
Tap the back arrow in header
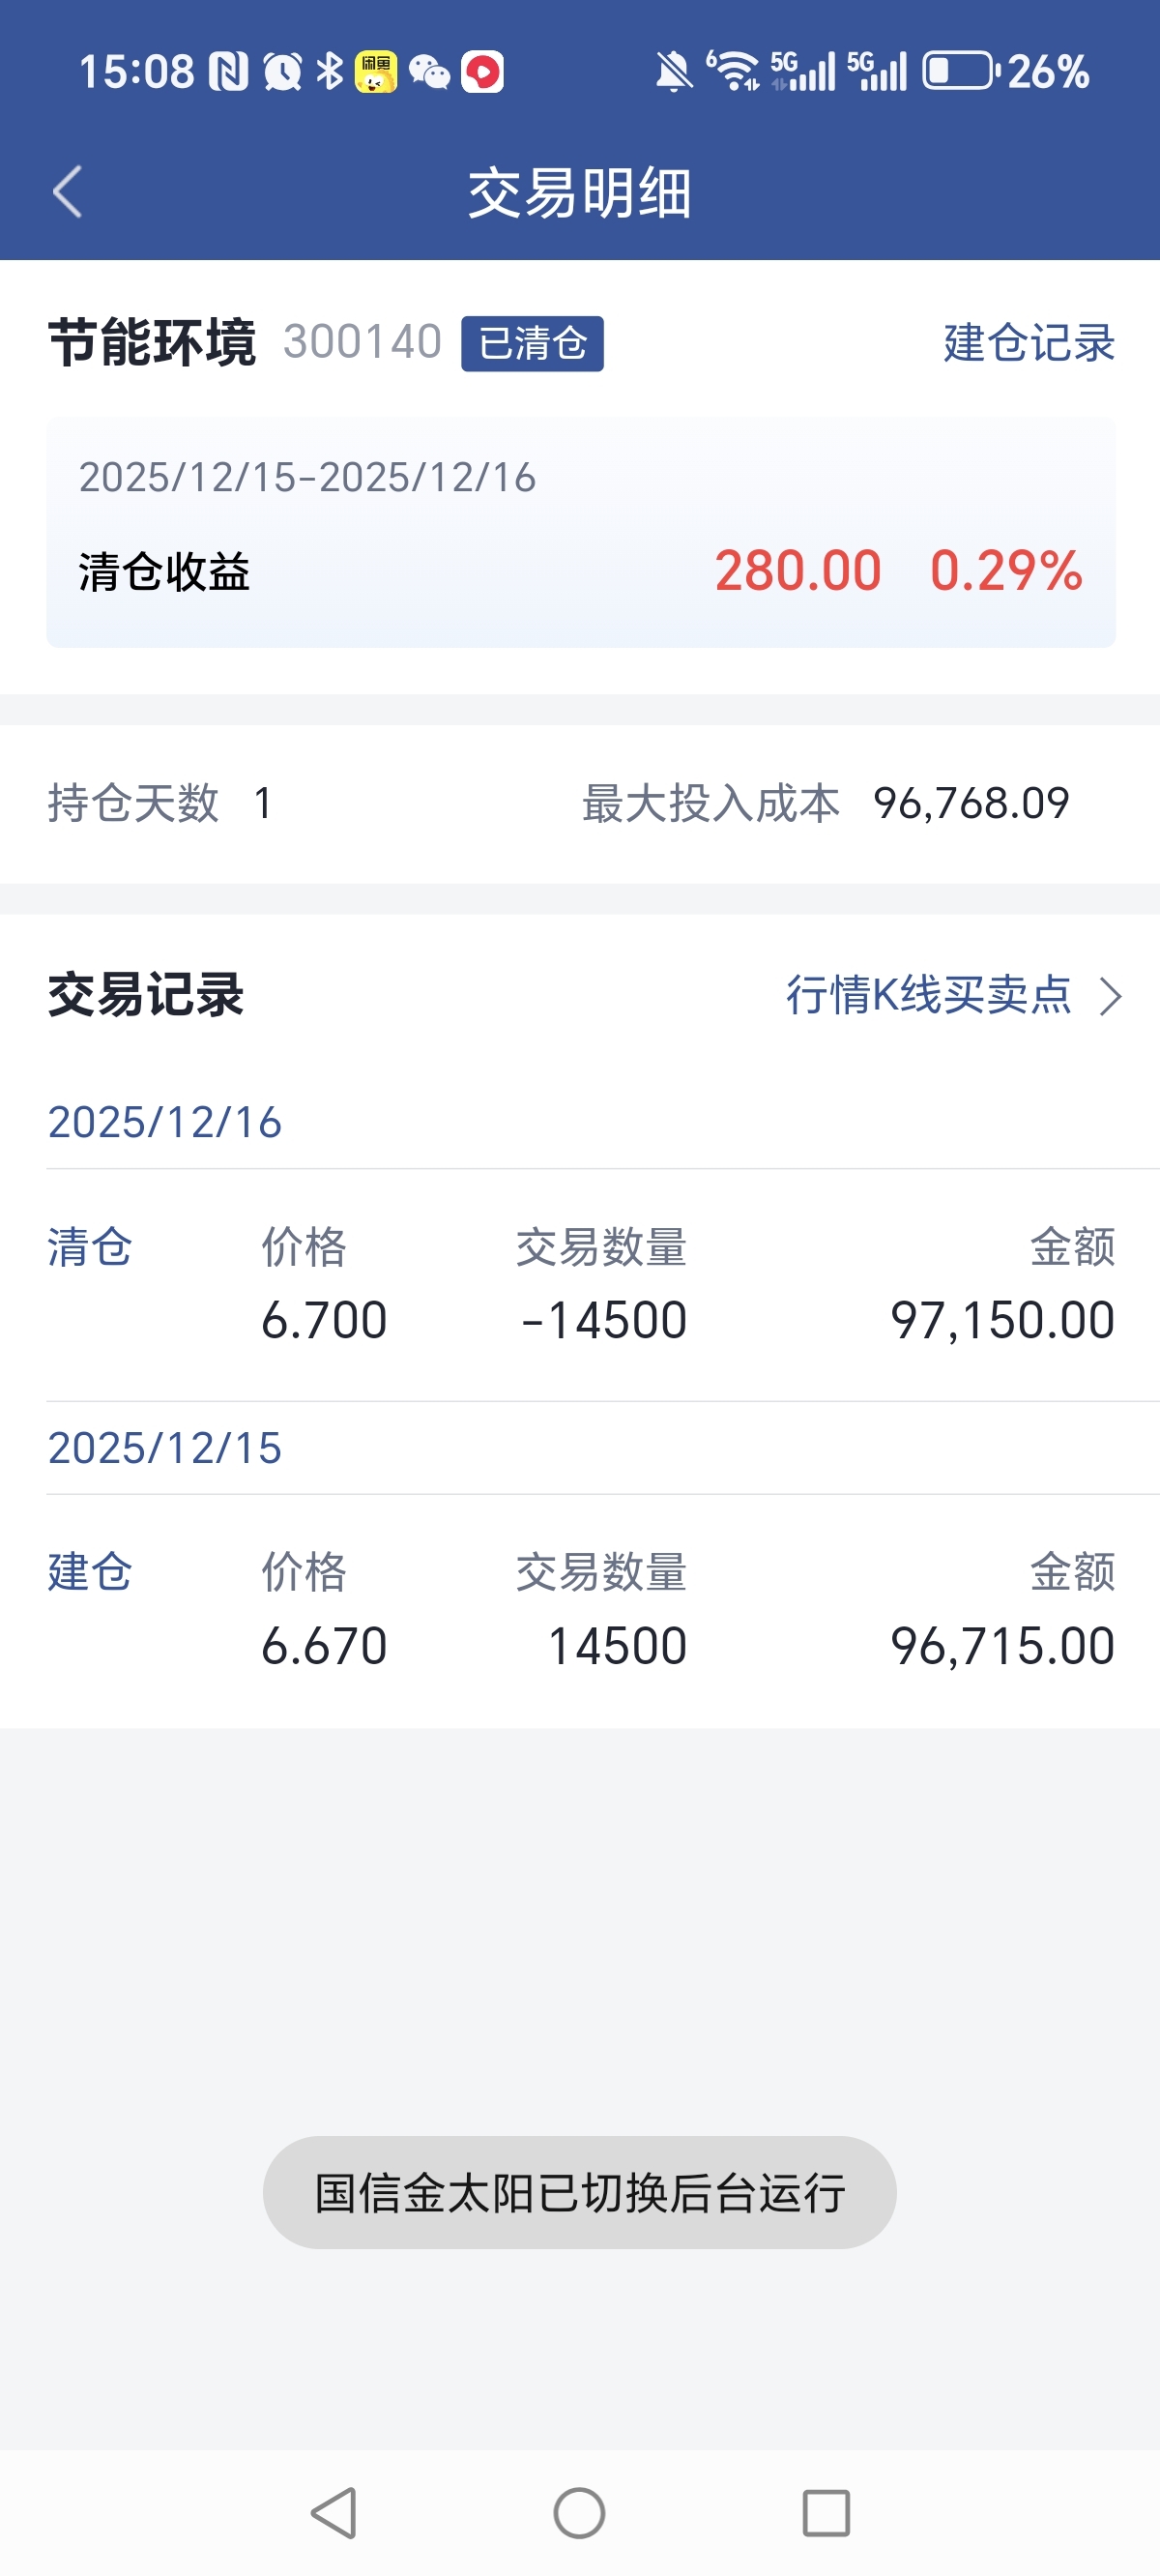(x=67, y=192)
